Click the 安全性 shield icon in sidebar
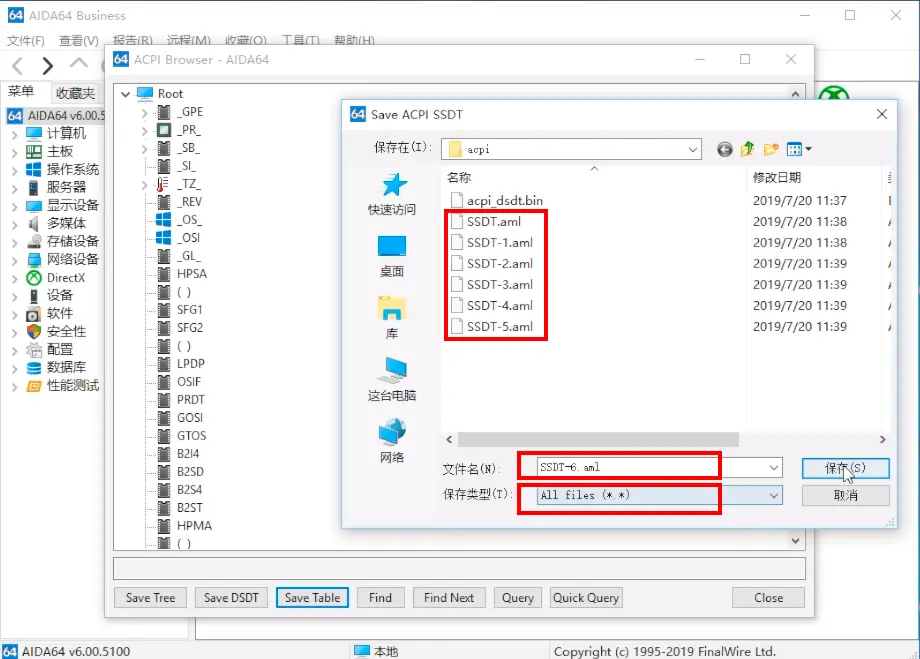 click(x=34, y=332)
